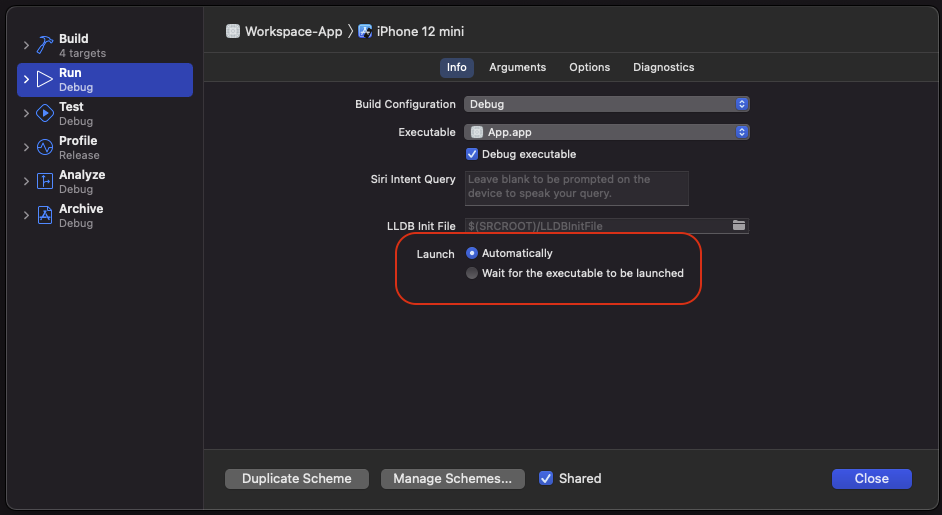Viewport: 942px width, 515px height.
Task: Expand the Test action chevron
Action: coord(26,113)
